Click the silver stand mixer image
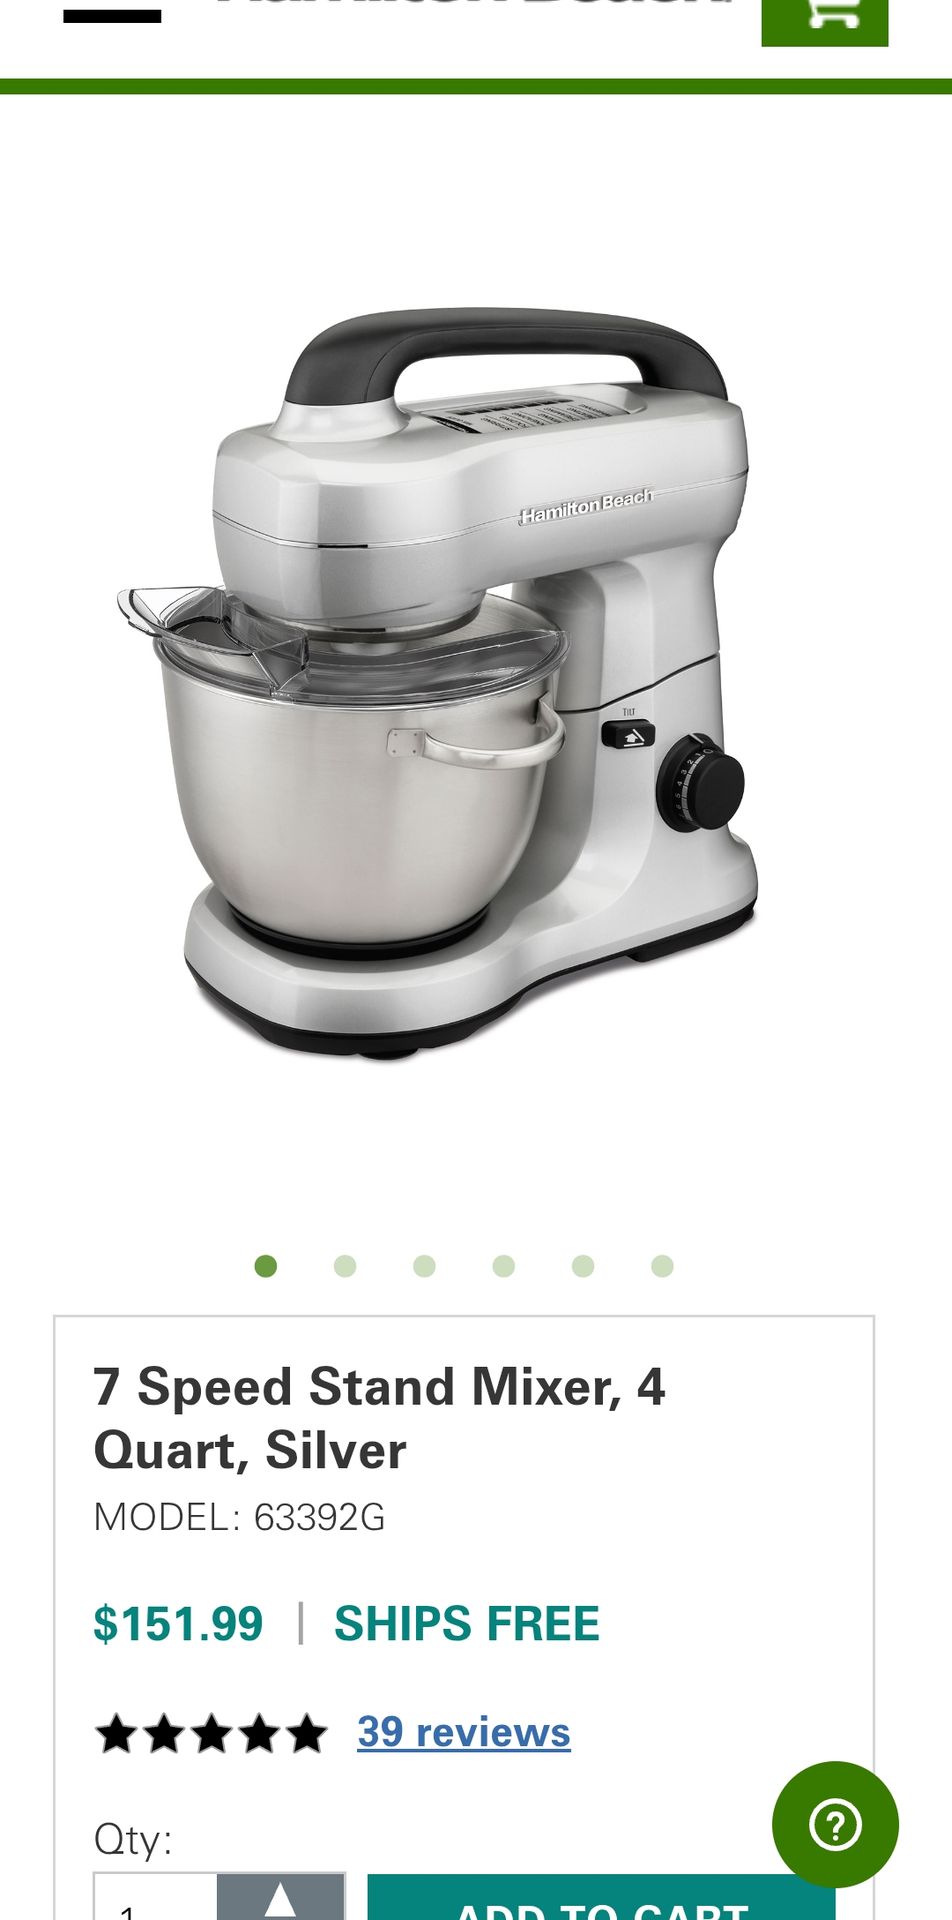This screenshot has height=1920, width=952. click(437, 684)
